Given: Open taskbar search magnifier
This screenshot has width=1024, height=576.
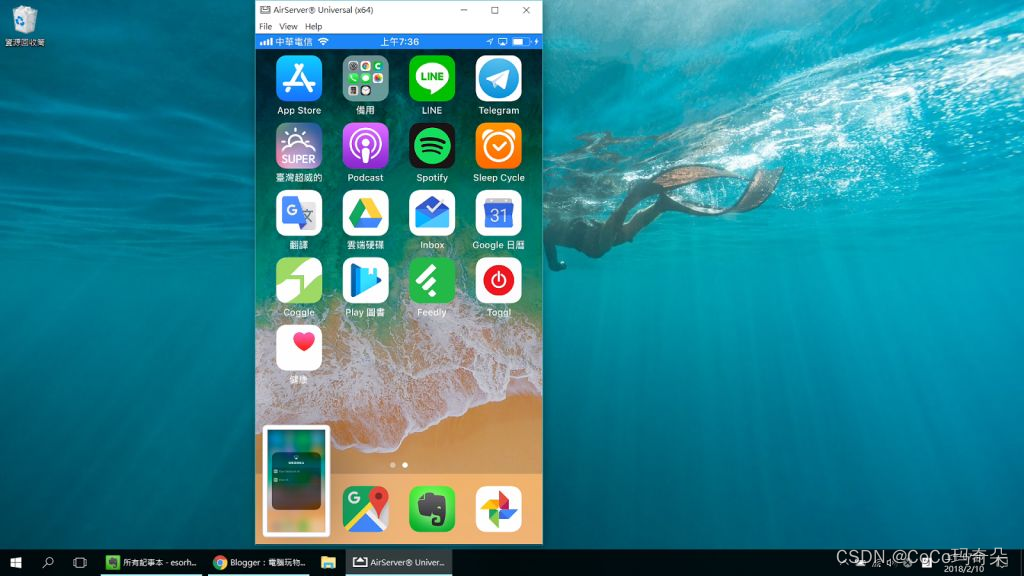Looking at the screenshot, I should (48, 562).
